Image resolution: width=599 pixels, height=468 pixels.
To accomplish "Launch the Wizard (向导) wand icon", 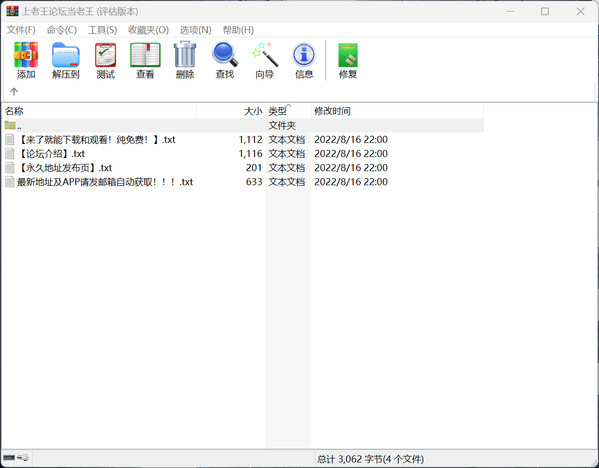I will click(265, 60).
